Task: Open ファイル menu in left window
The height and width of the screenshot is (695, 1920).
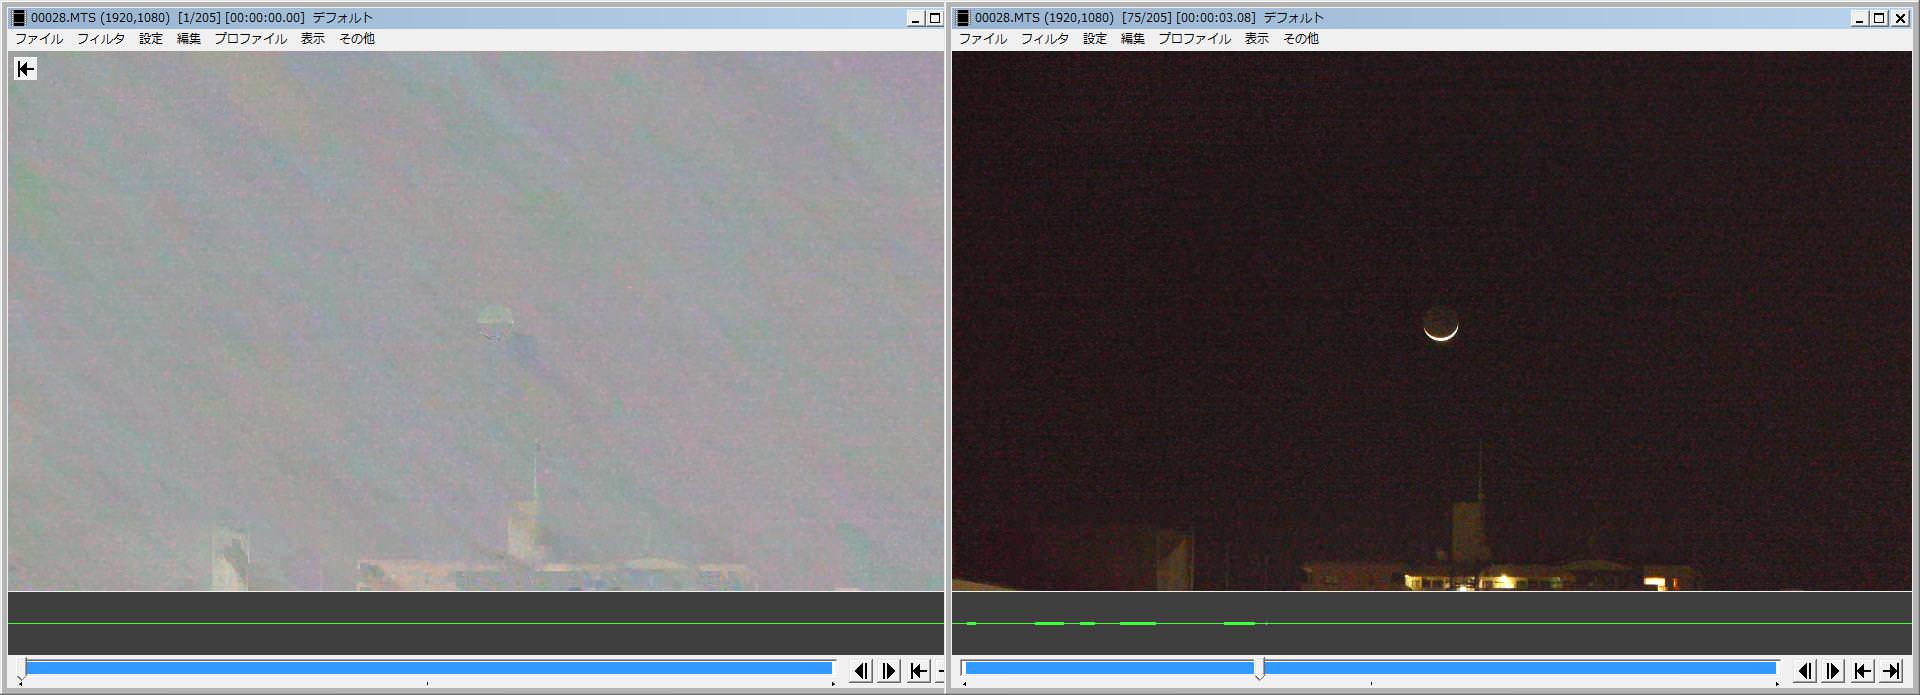Action: (39, 39)
